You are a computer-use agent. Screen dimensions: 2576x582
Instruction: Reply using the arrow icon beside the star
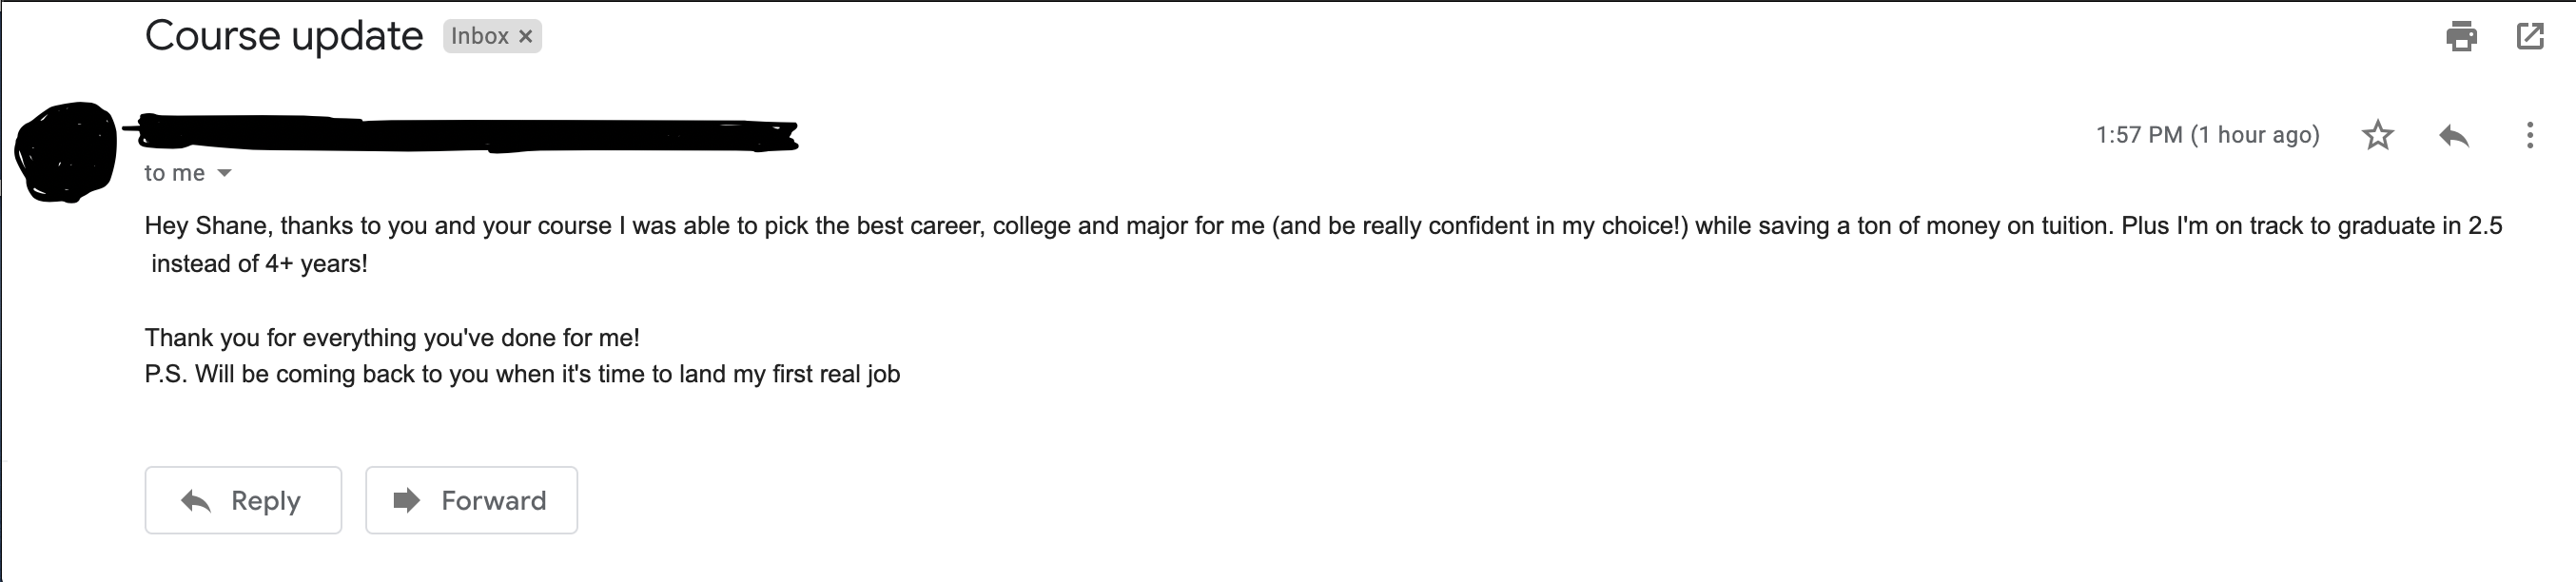pos(2454,135)
